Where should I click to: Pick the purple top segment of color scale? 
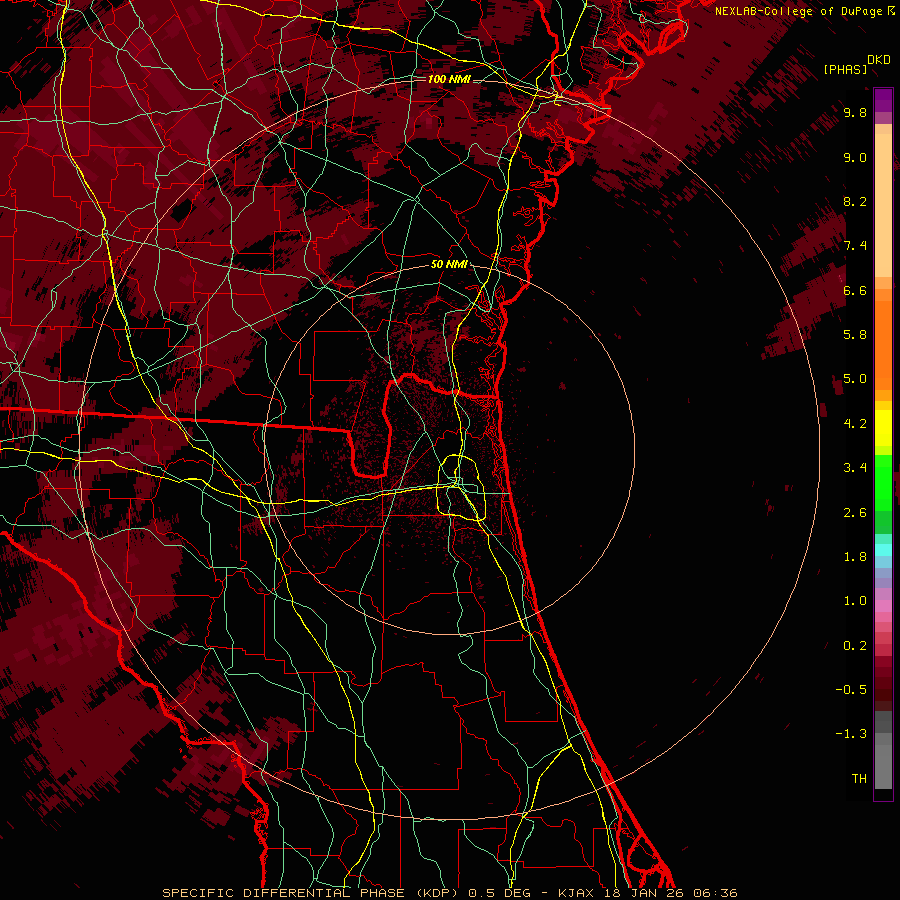pyautogui.click(x=883, y=100)
